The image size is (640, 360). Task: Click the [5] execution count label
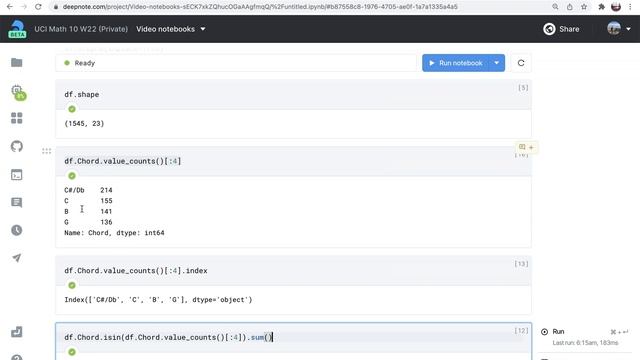[523, 88]
